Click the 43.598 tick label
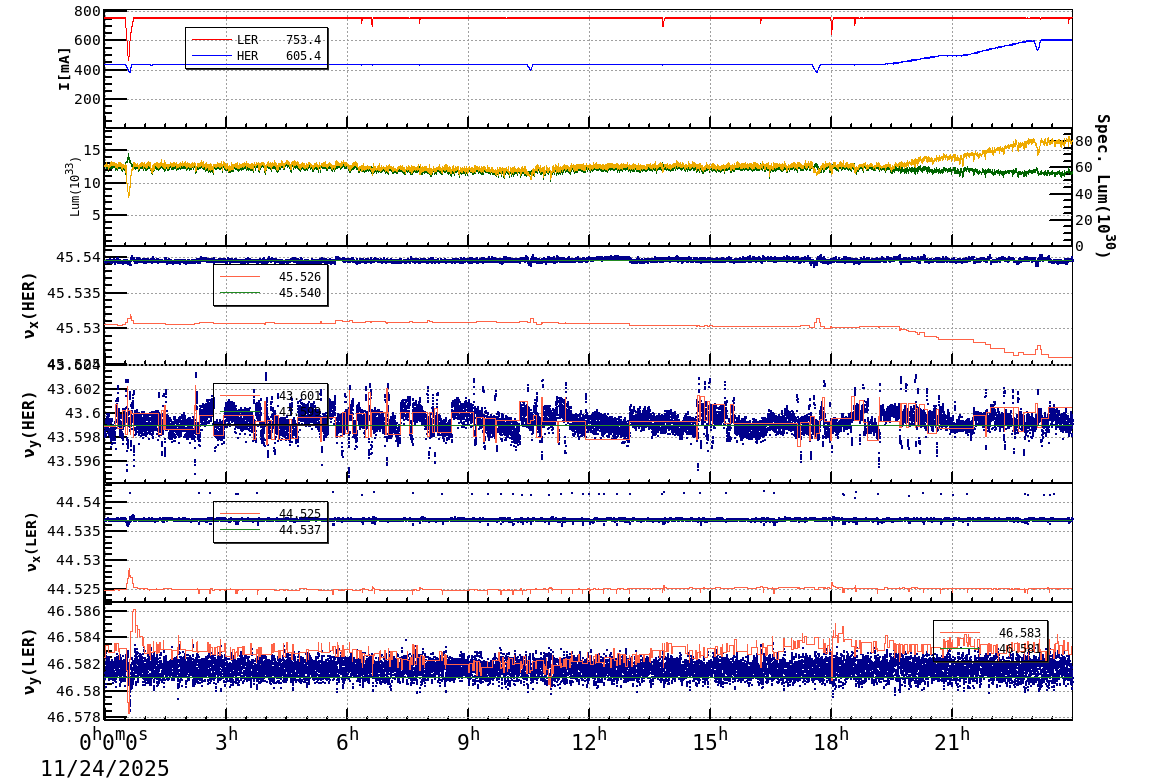The width and height of the screenshot is (1154, 782). point(74,437)
